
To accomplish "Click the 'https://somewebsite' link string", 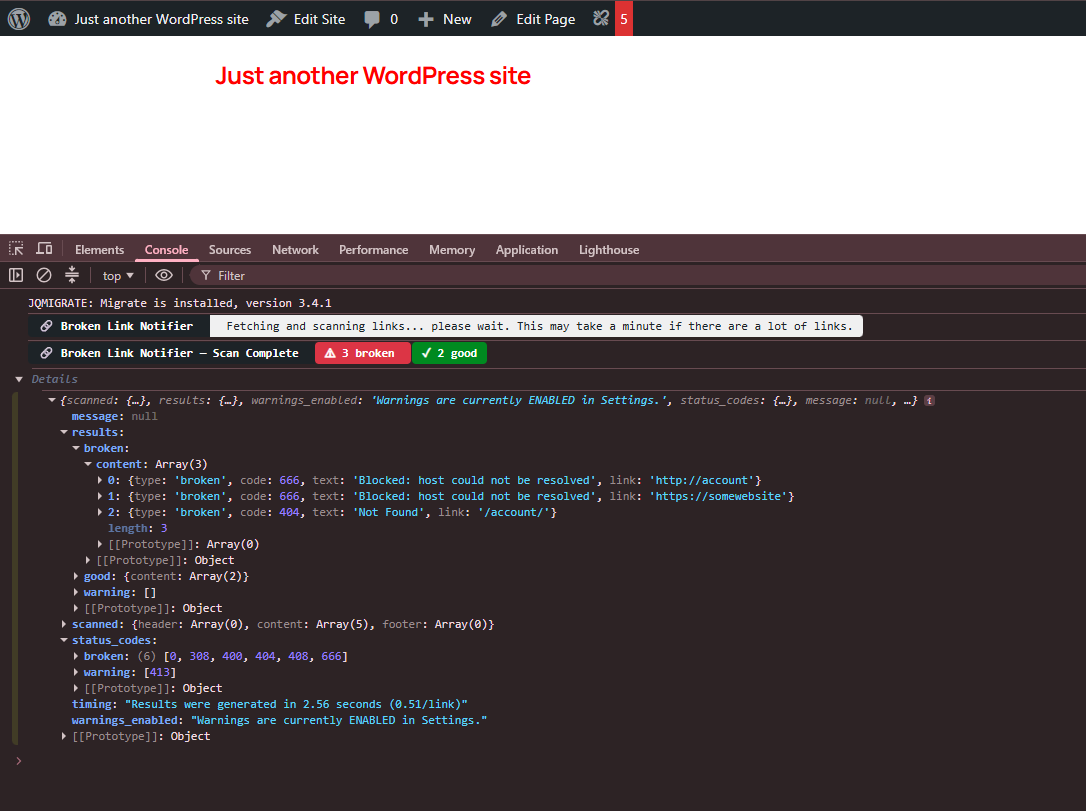I will tap(718, 496).
